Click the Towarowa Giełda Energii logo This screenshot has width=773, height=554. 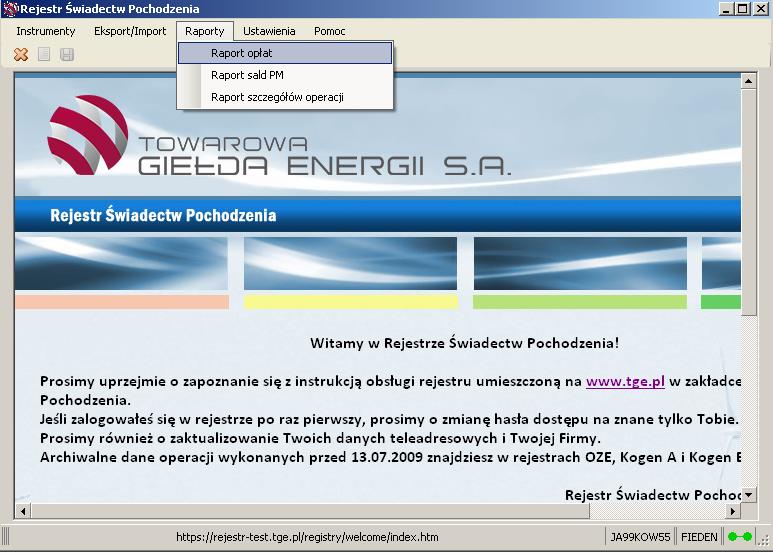tap(279, 136)
